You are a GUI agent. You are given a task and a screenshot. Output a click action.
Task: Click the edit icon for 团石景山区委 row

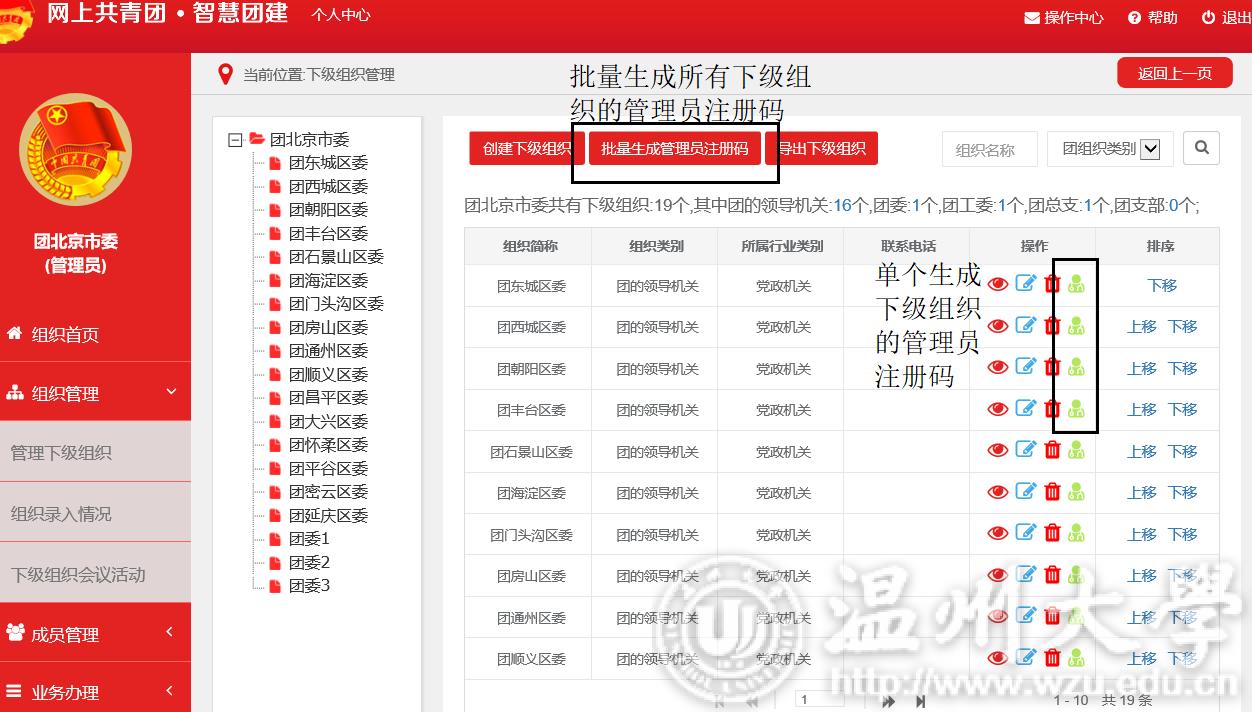[1025, 450]
